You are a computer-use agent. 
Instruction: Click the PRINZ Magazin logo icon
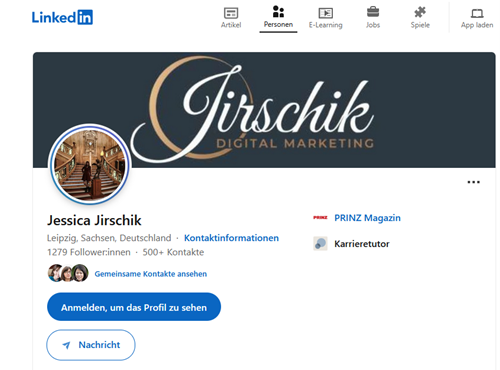(x=320, y=218)
